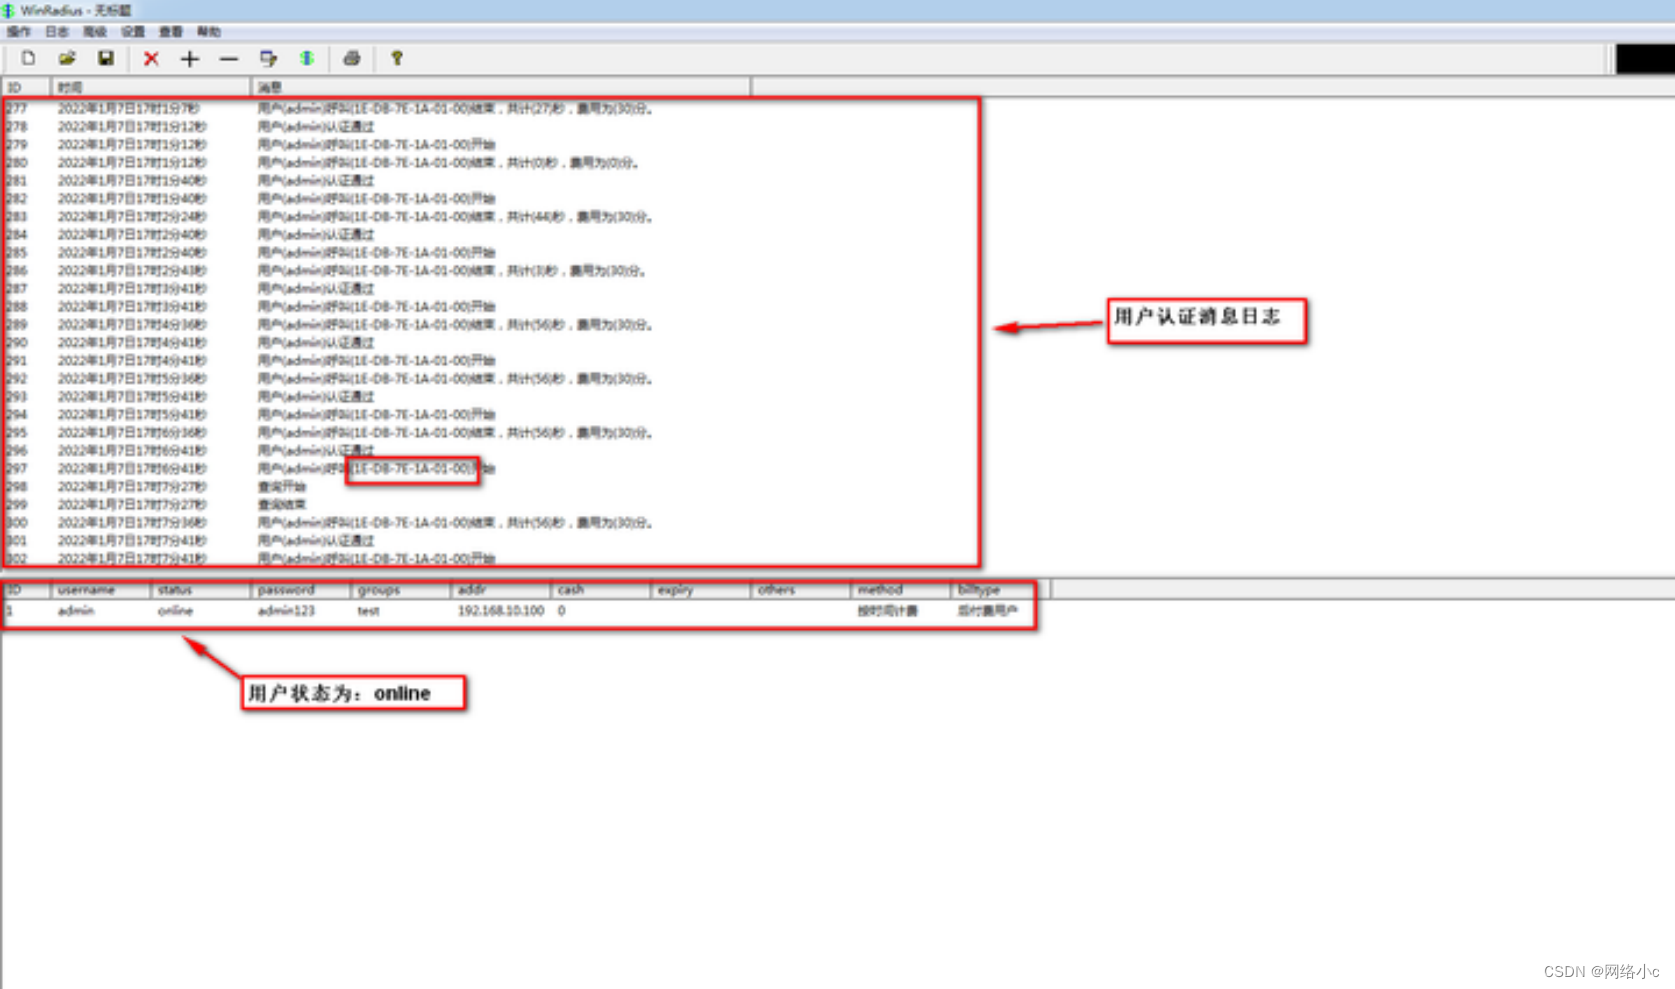1675x989 pixels.
Task: Click the minus Remove user icon
Action: click(x=229, y=59)
